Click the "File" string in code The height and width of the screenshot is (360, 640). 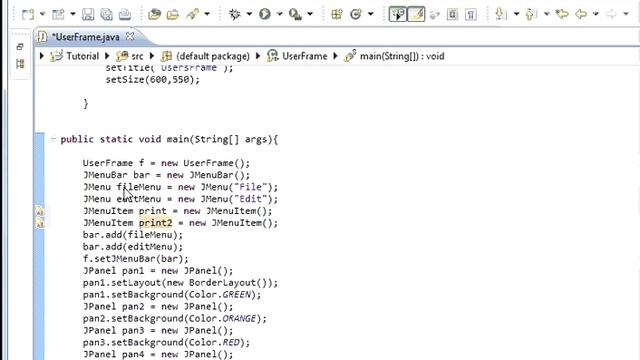coord(250,187)
